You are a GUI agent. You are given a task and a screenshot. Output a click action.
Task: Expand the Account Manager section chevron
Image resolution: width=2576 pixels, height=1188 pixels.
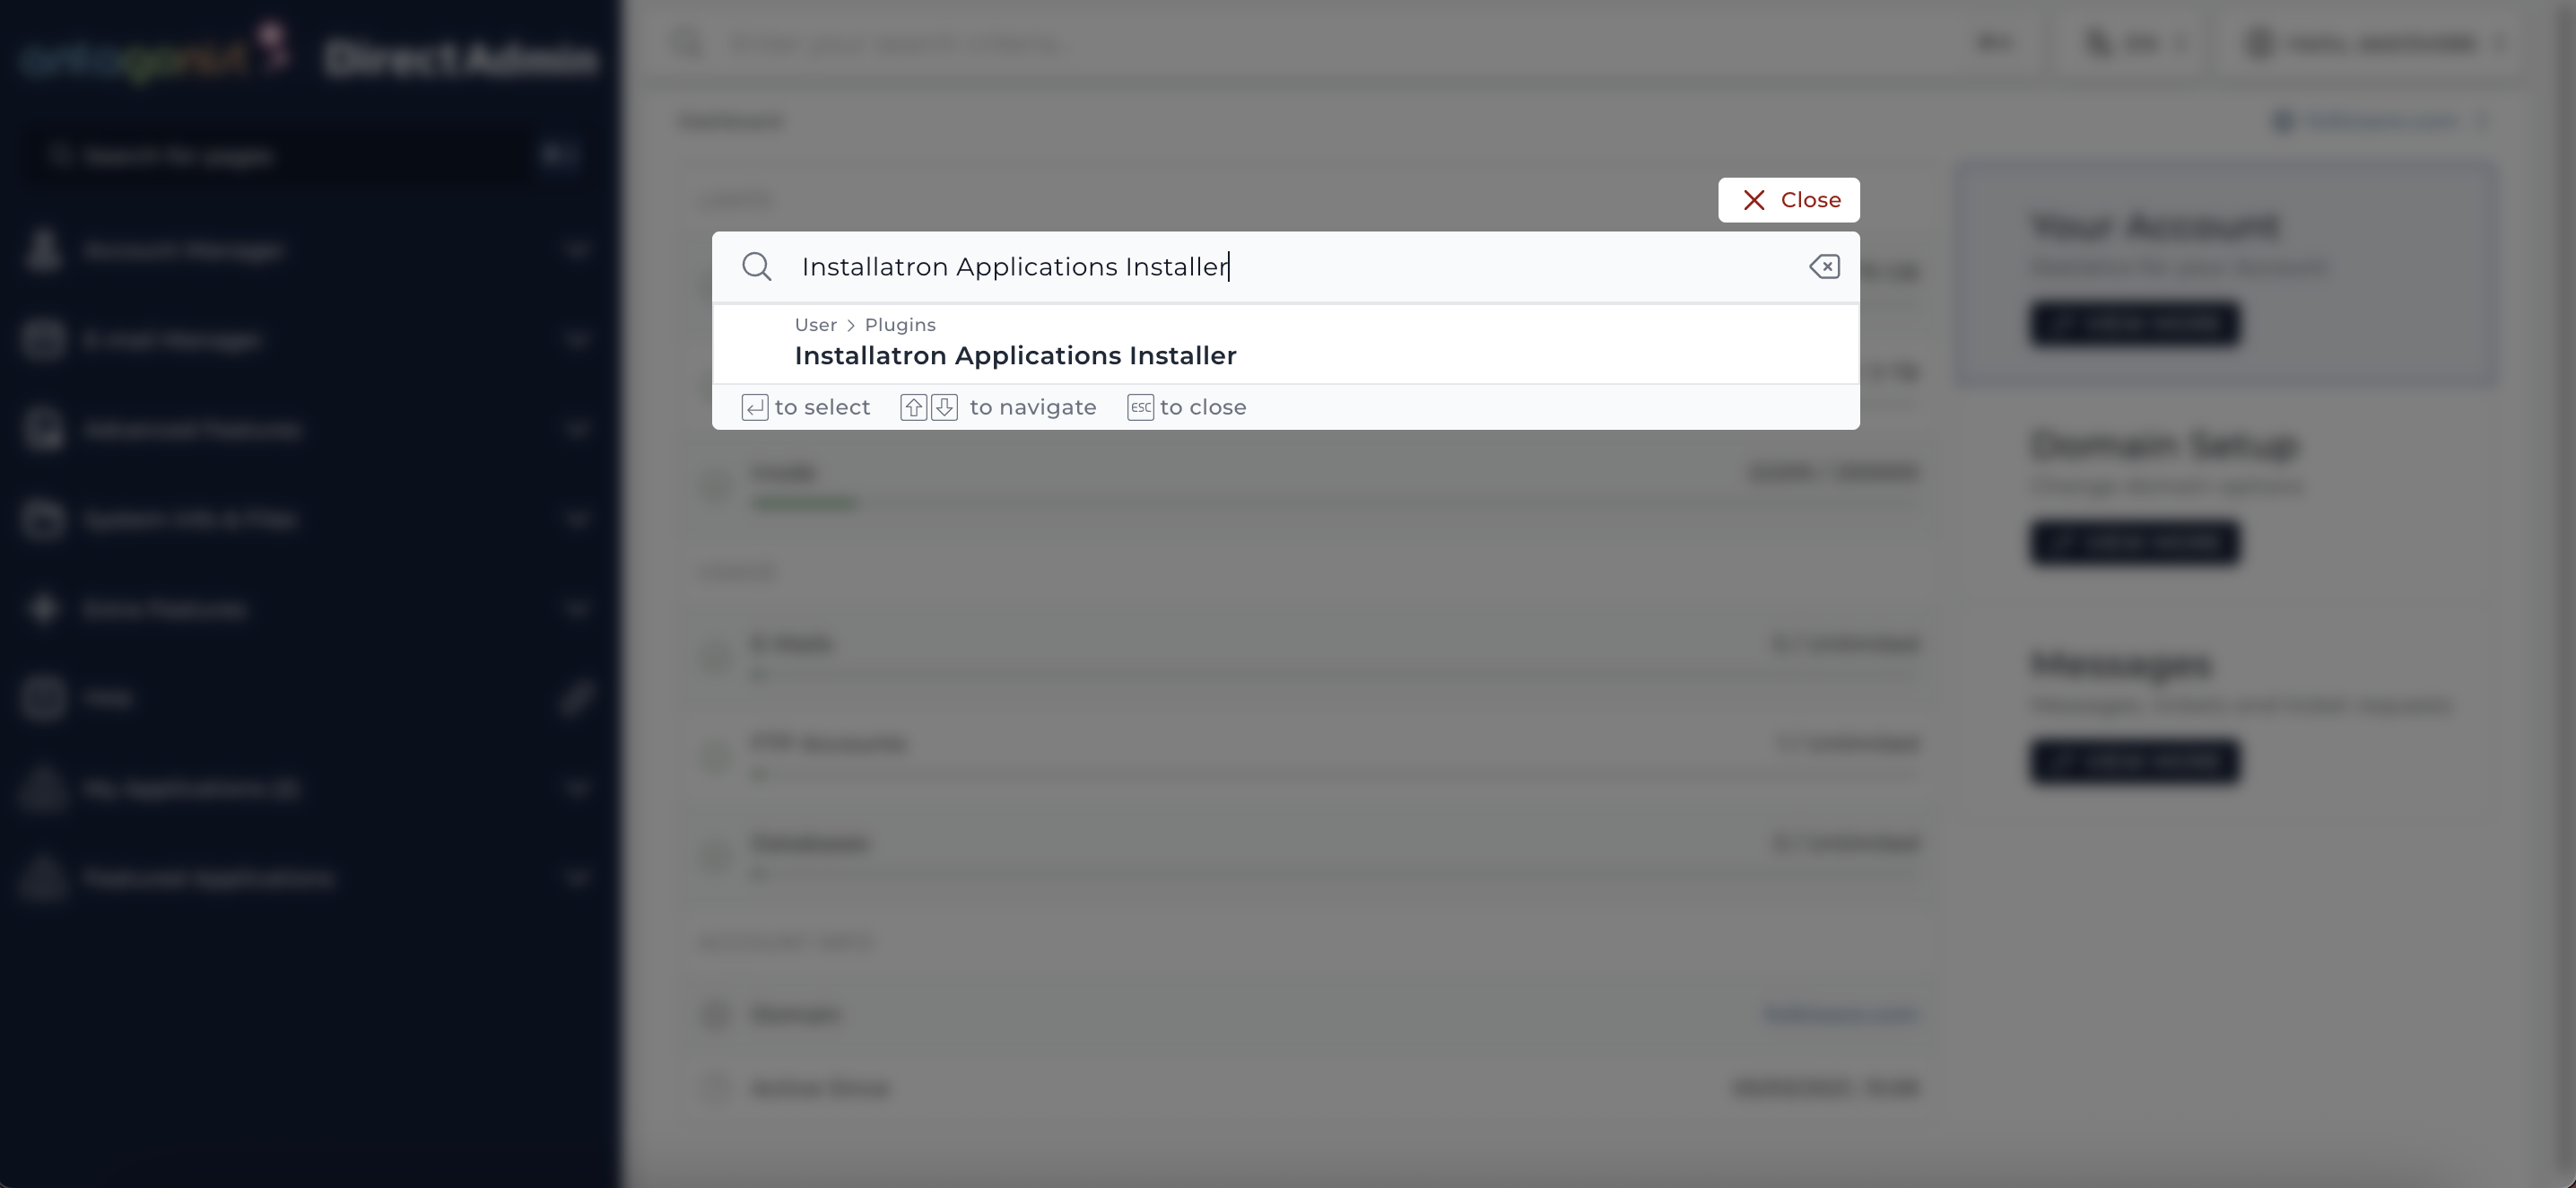578,251
